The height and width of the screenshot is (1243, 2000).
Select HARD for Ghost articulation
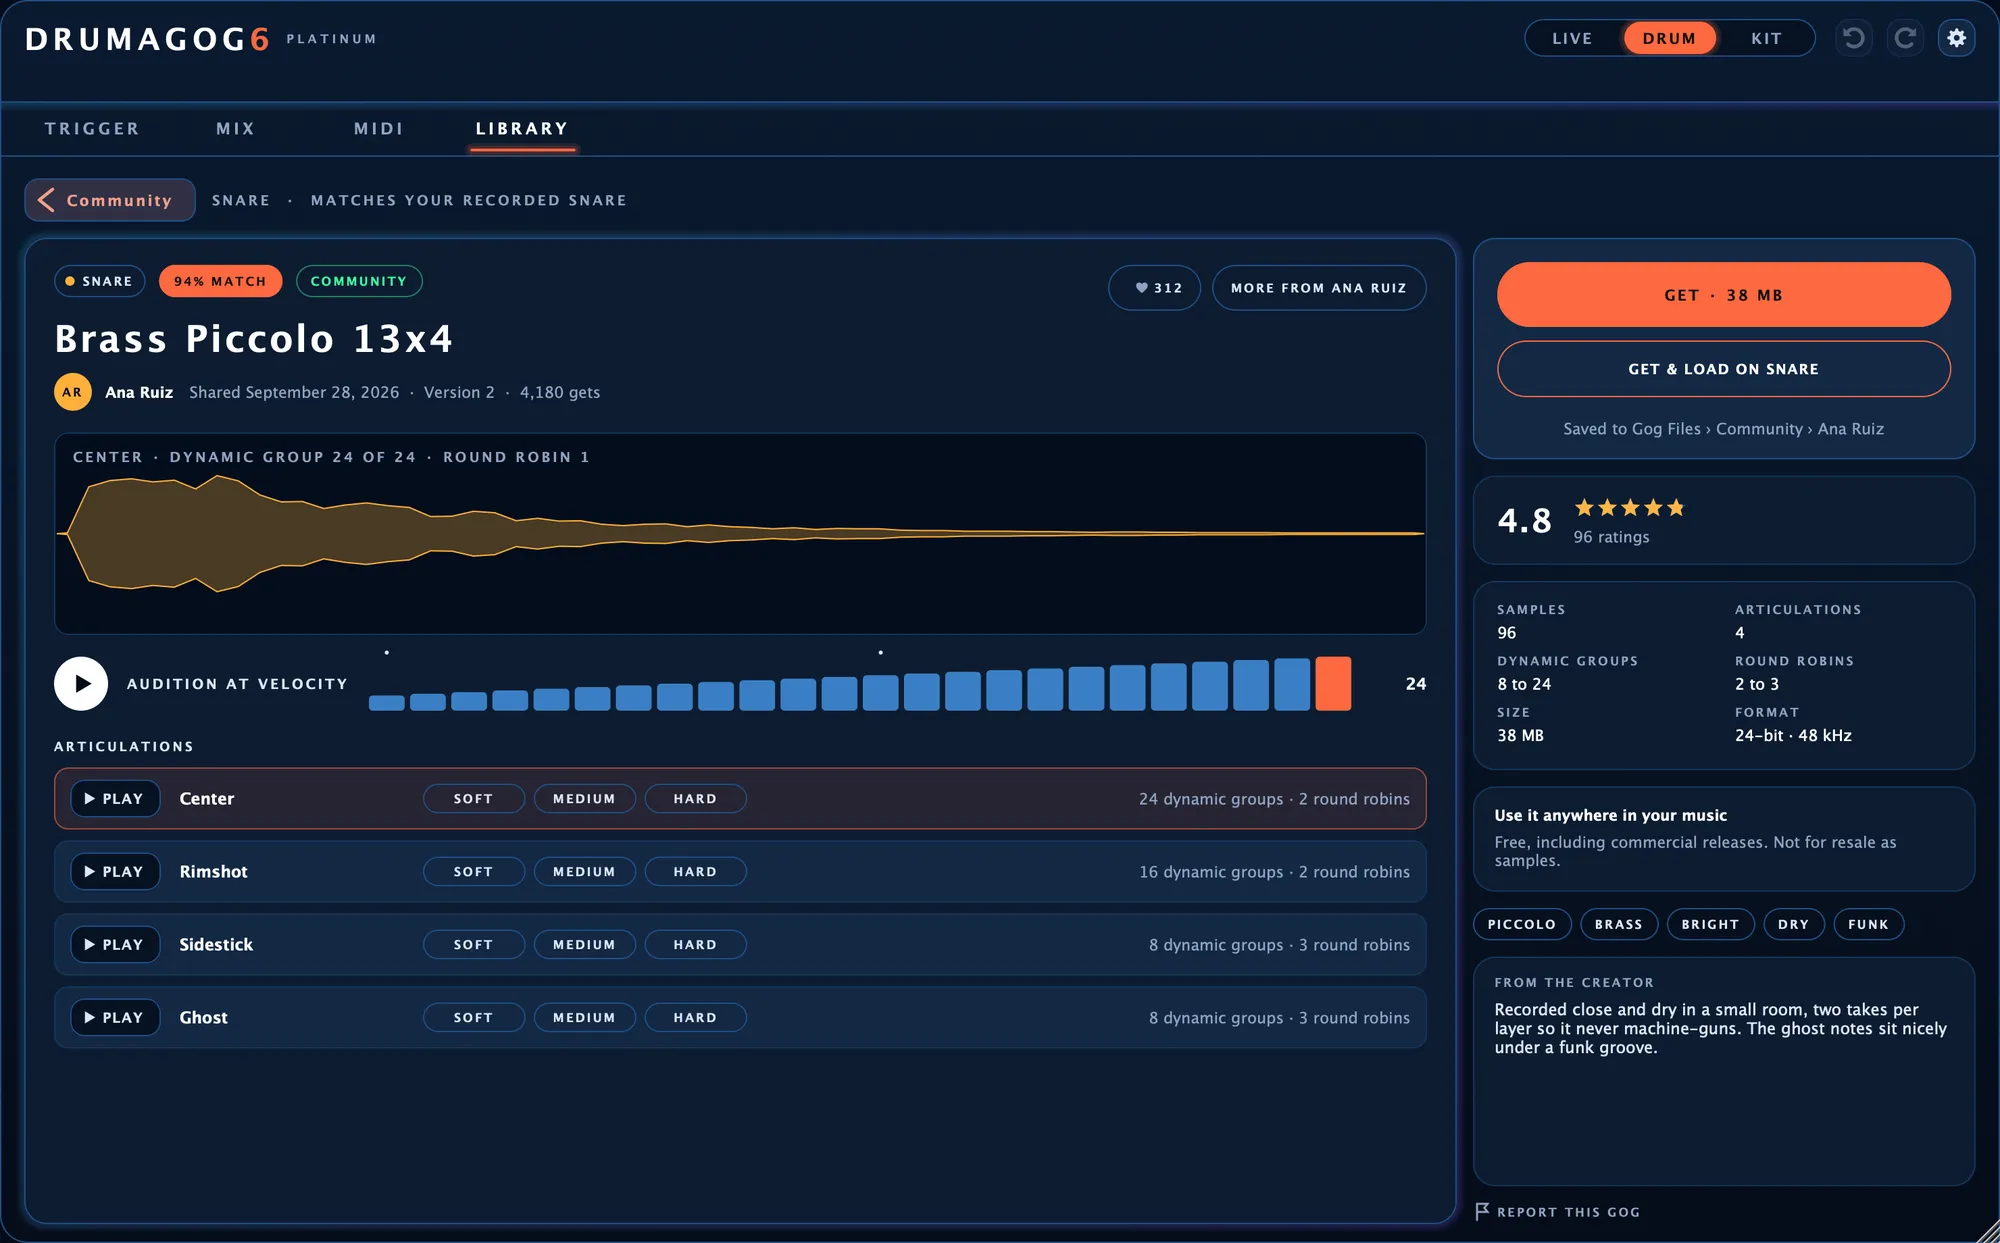[696, 1018]
